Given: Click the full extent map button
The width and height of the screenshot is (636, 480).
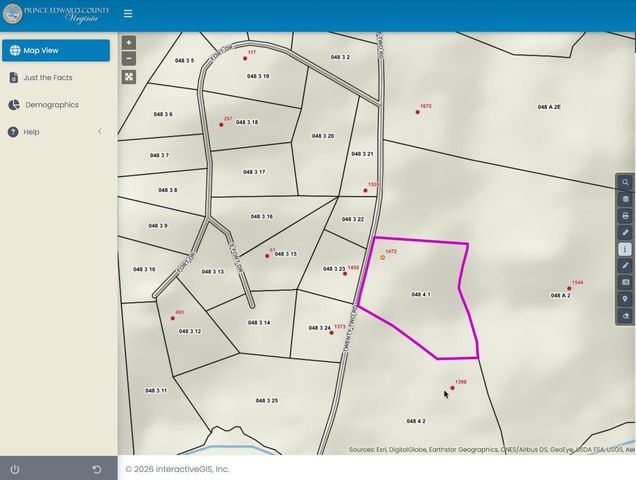Looking at the screenshot, I should tap(129, 77).
